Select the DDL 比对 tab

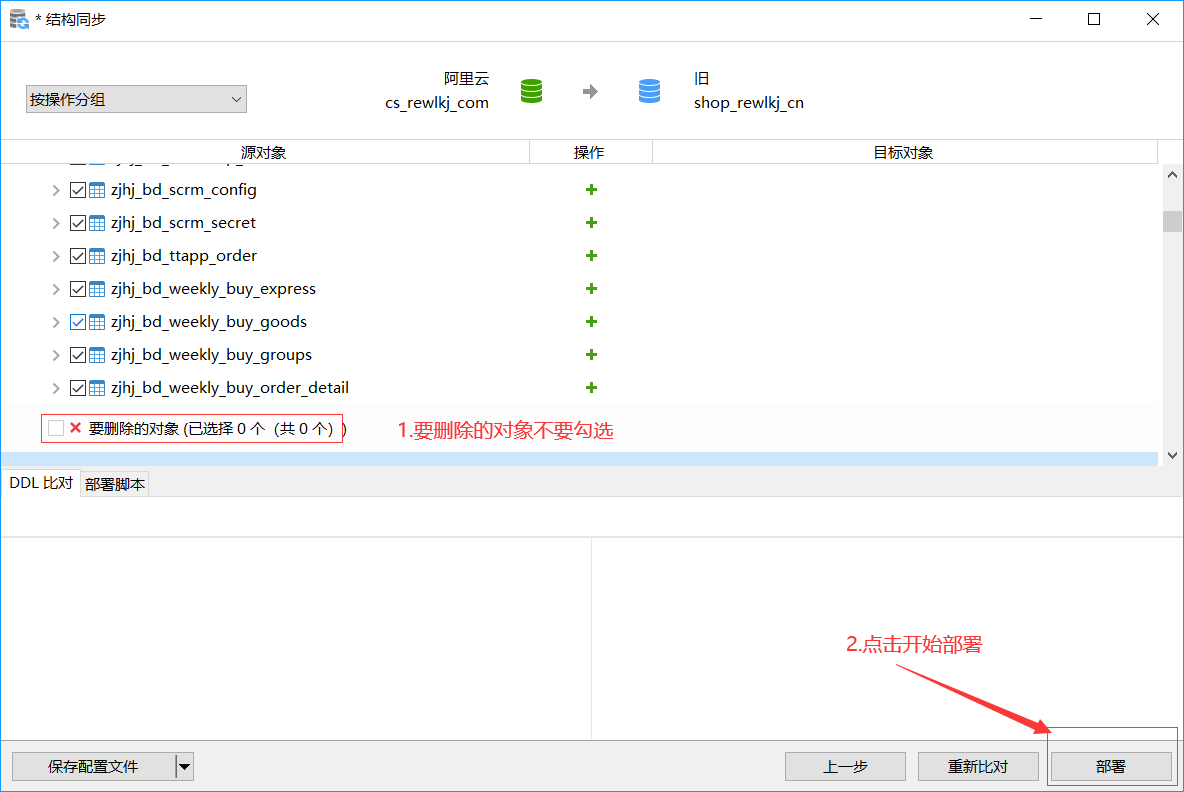coord(41,483)
